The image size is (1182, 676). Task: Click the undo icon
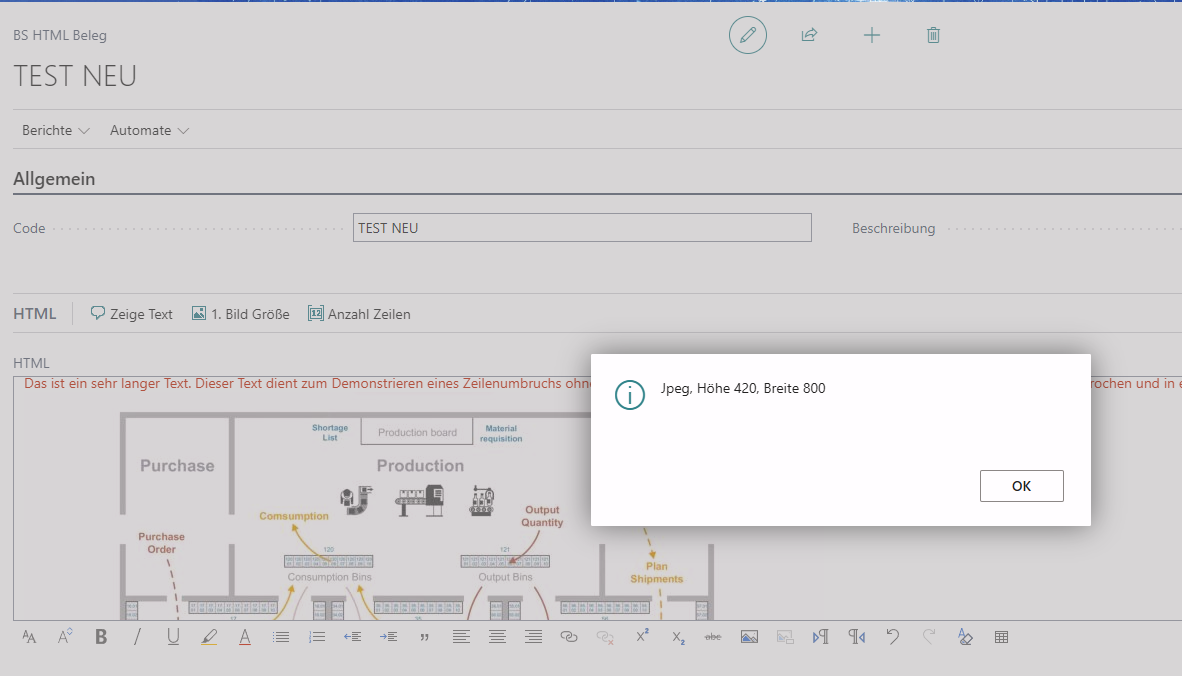click(893, 636)
